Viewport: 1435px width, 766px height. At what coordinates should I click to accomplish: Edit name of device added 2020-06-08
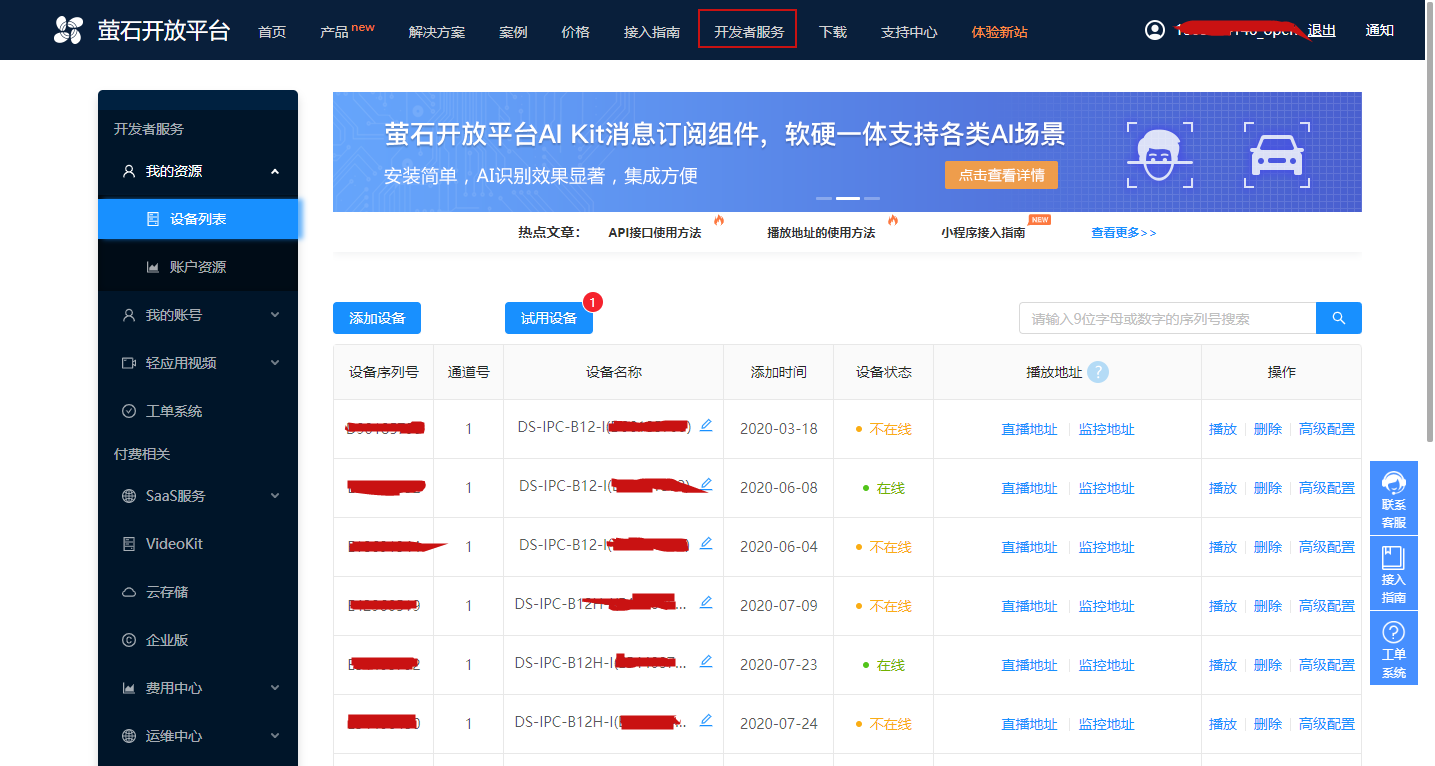click(x=706, y=484)
